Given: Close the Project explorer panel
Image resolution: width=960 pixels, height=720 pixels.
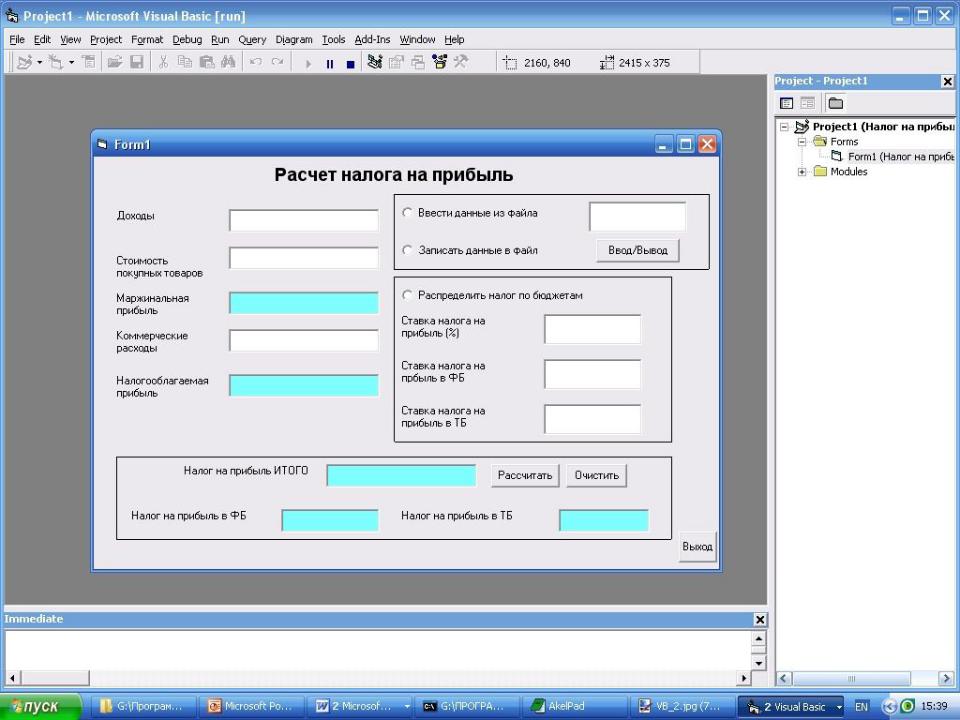Looking at the screenshot, I should [x=947, y=81].
